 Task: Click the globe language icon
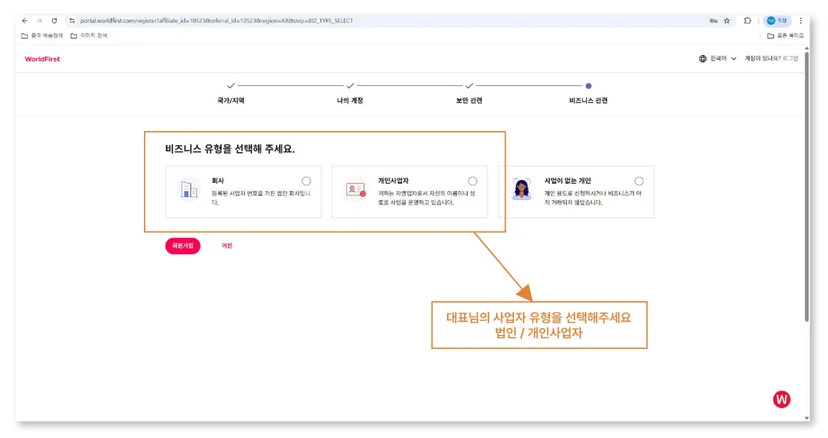pos(702,59)
